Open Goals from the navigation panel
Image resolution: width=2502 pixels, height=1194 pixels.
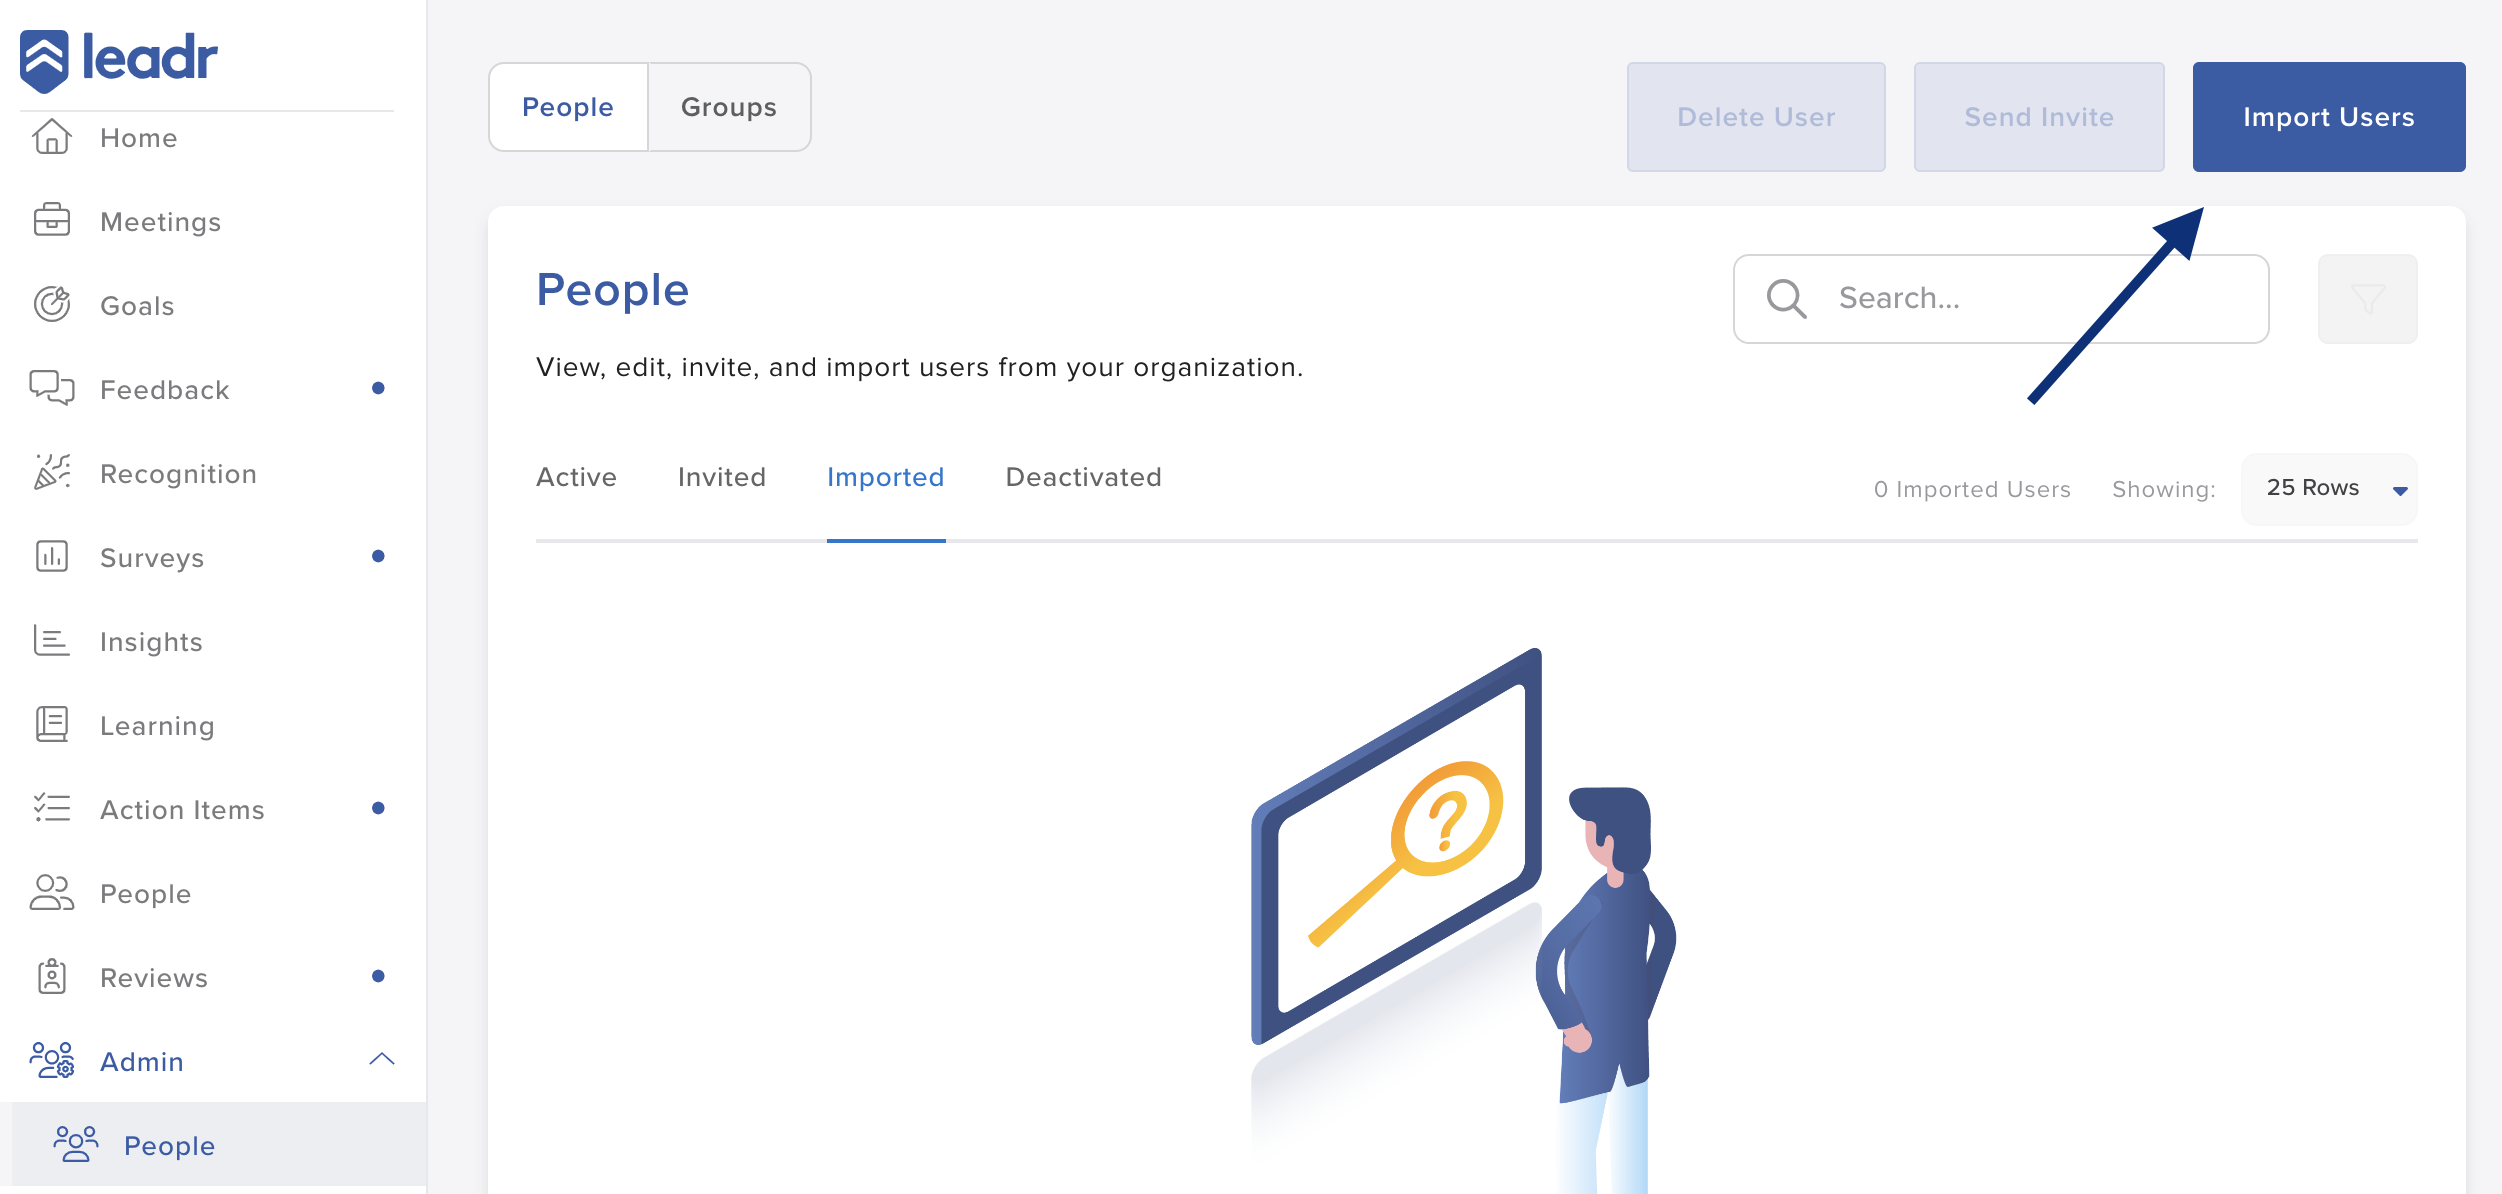click(x=137, y=305)
